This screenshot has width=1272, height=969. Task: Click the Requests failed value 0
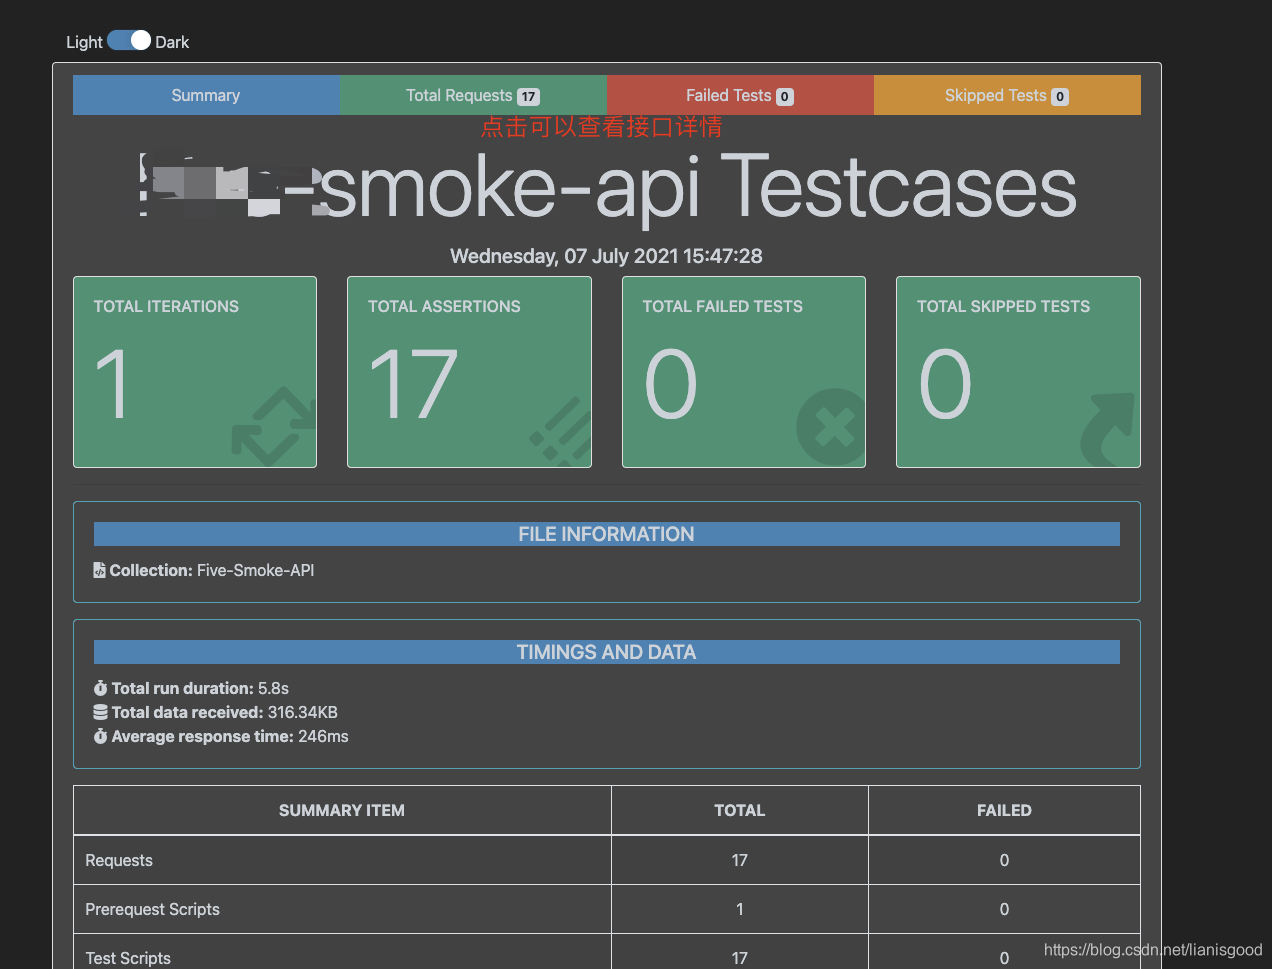click(x=1004, y=860)
